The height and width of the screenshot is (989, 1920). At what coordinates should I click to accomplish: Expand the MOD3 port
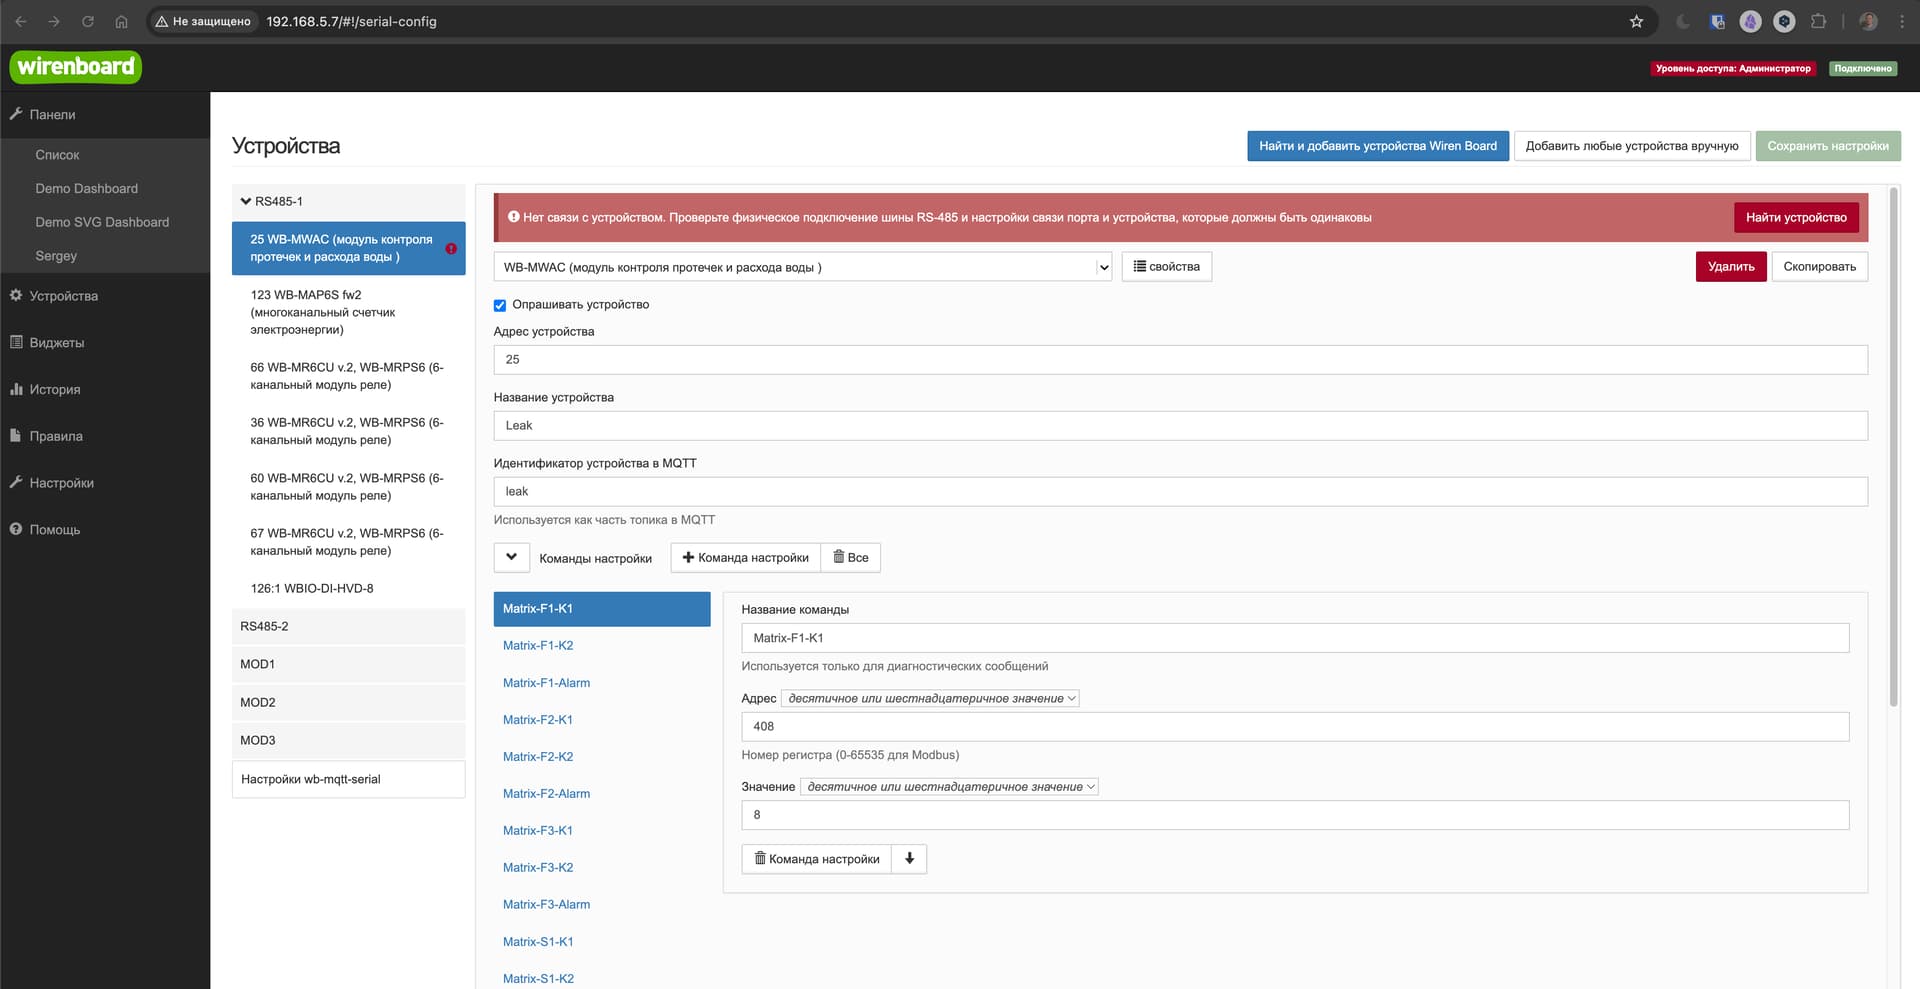coord(349,740)
